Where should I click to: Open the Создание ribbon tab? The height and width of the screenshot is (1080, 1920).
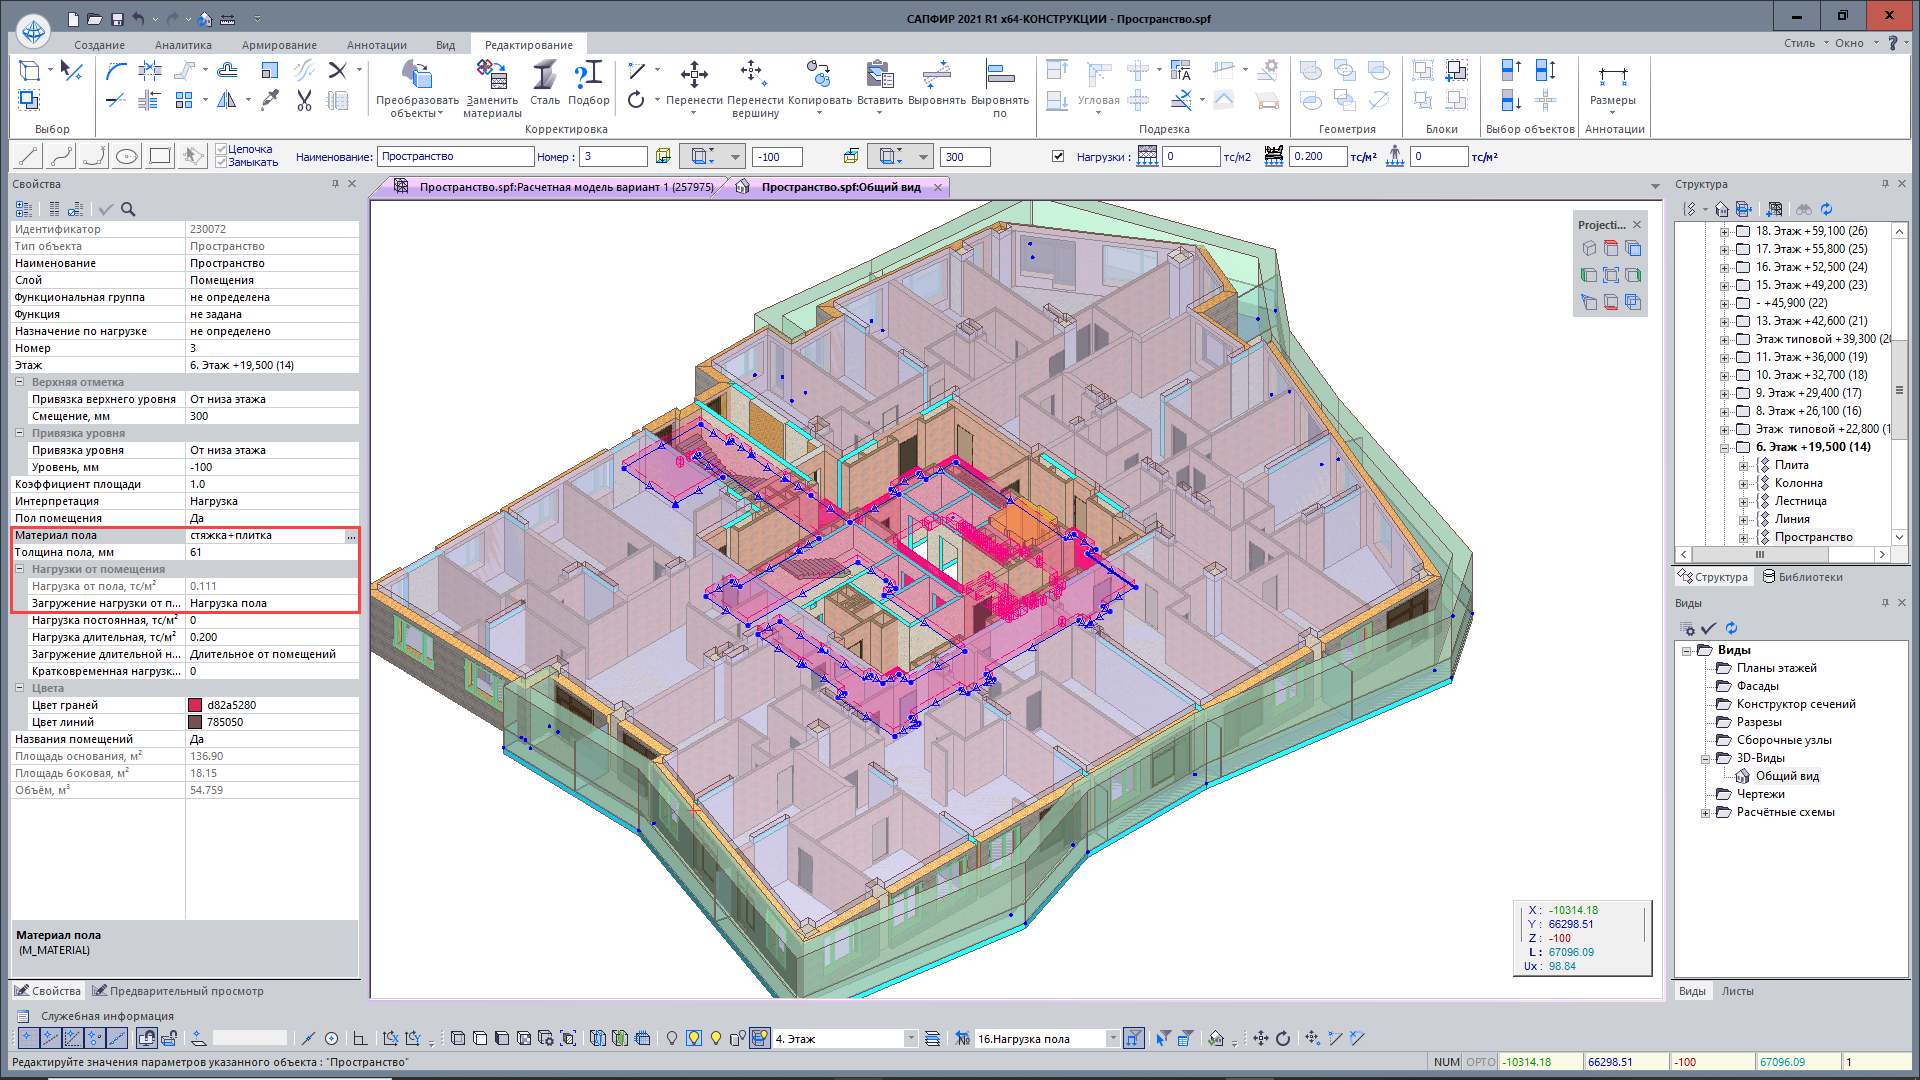99,45
